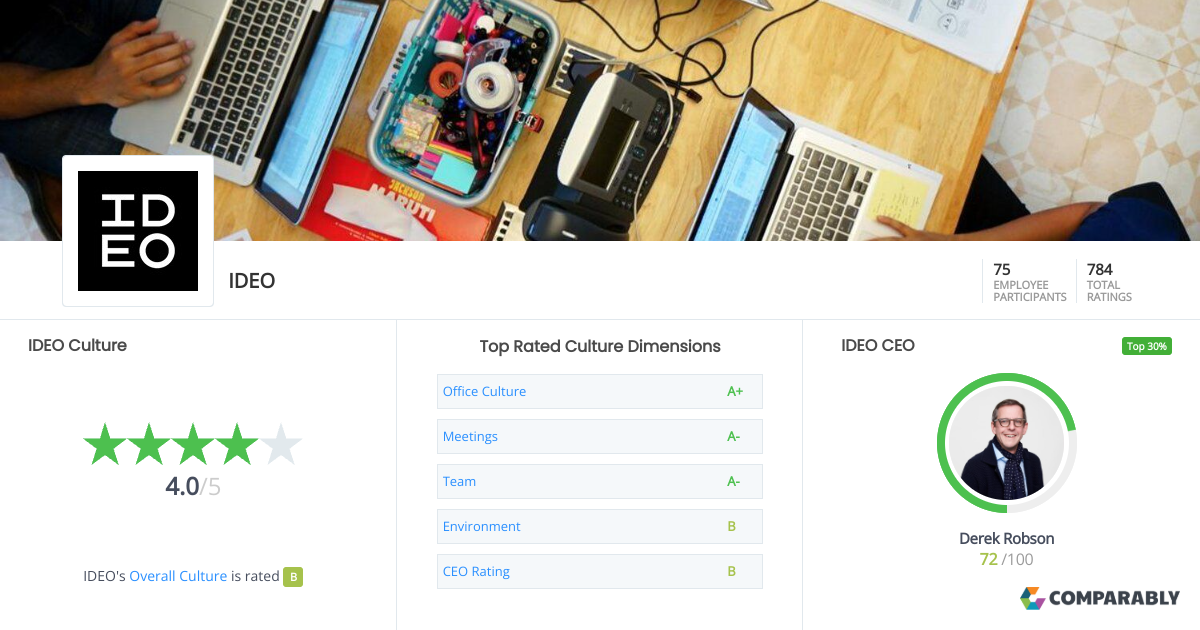Open the CEO Rating dimension link

(476, 571)
